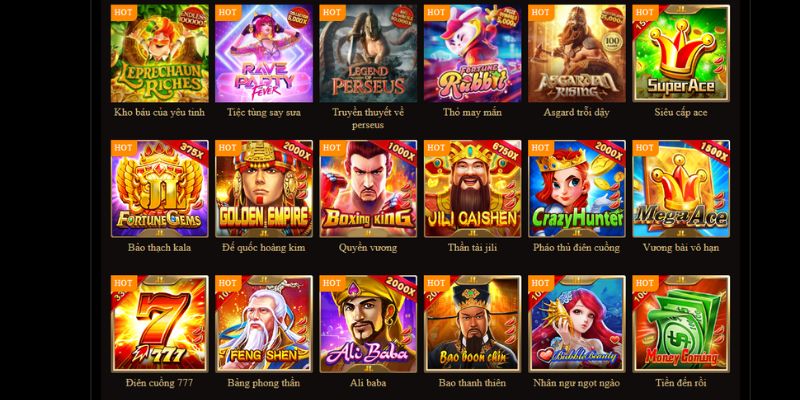Click the 777 slot game thumbnail
Screen dimensions: 800x400
click(160, 324)
